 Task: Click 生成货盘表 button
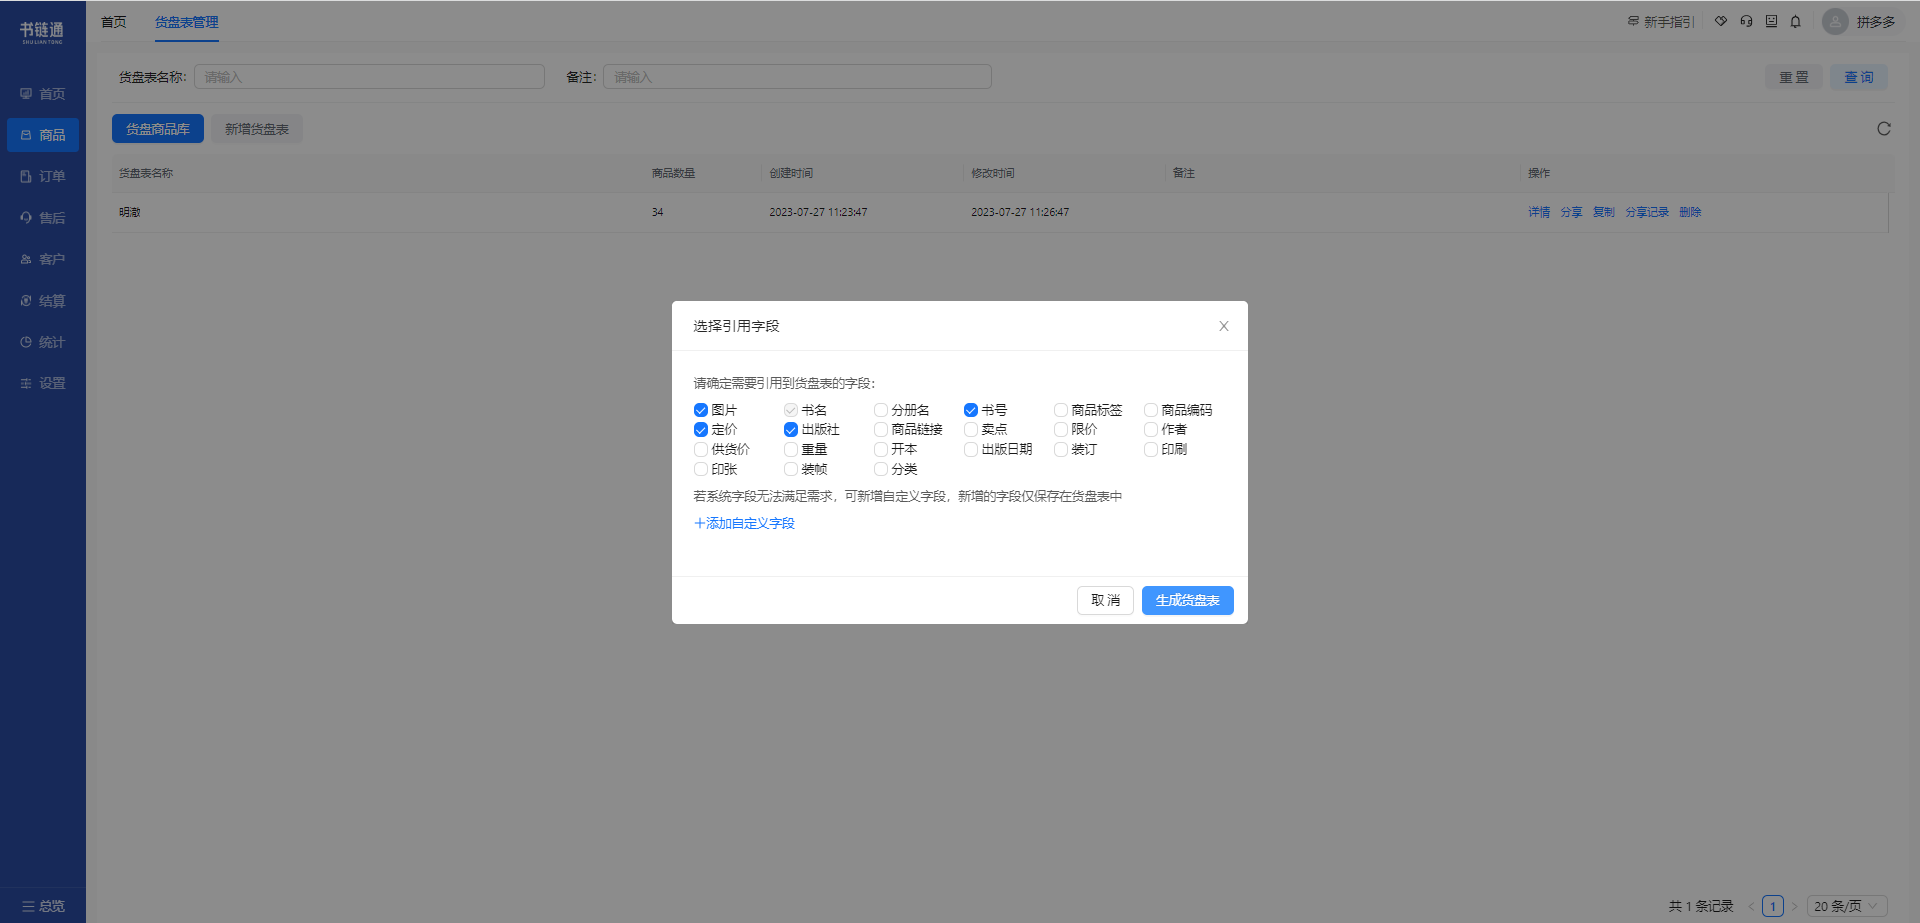click(x=1187, y=600)
